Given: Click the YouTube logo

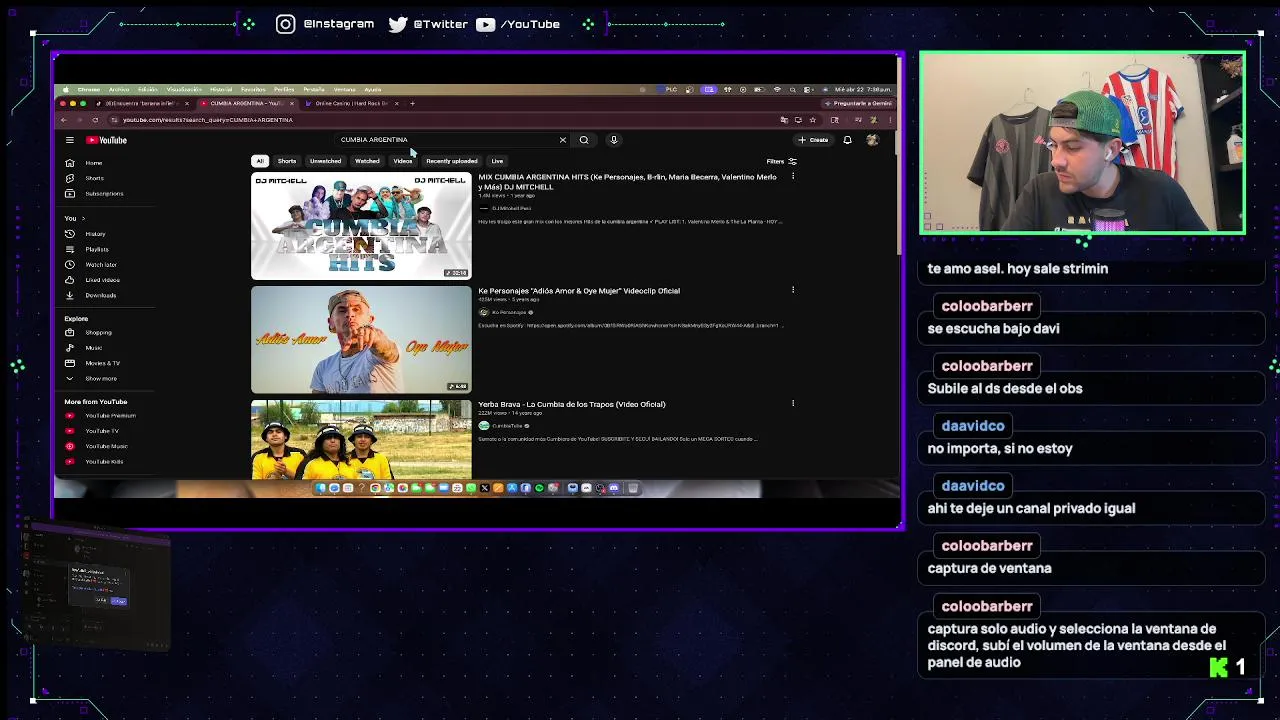Looking at the screenshot, I should pos(106,140).
